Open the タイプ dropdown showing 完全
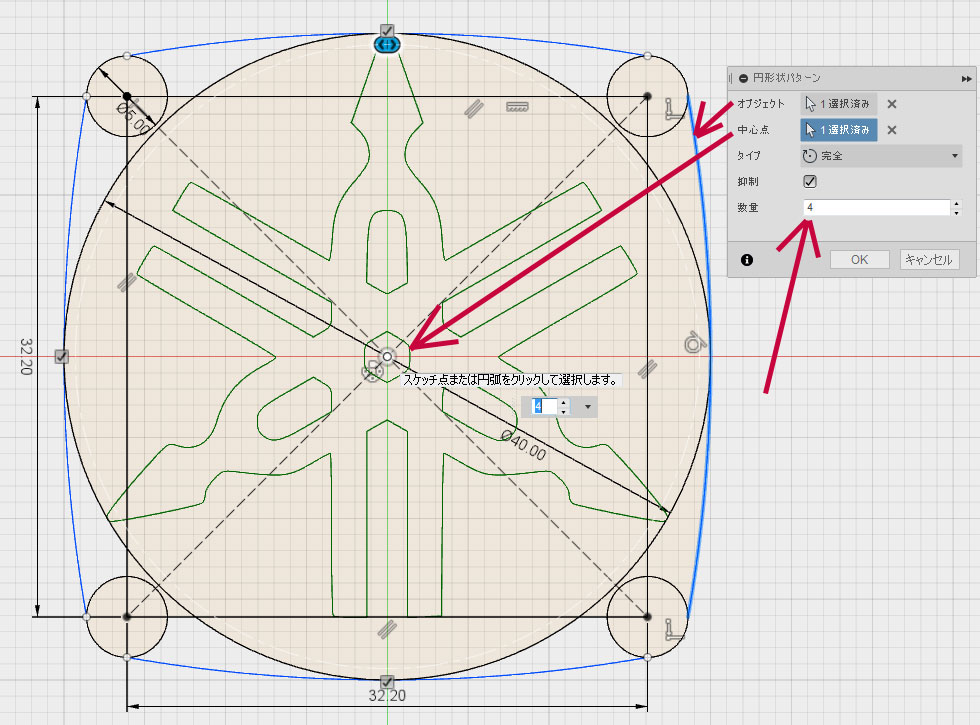The image size is (980, 725). [880, 156]
